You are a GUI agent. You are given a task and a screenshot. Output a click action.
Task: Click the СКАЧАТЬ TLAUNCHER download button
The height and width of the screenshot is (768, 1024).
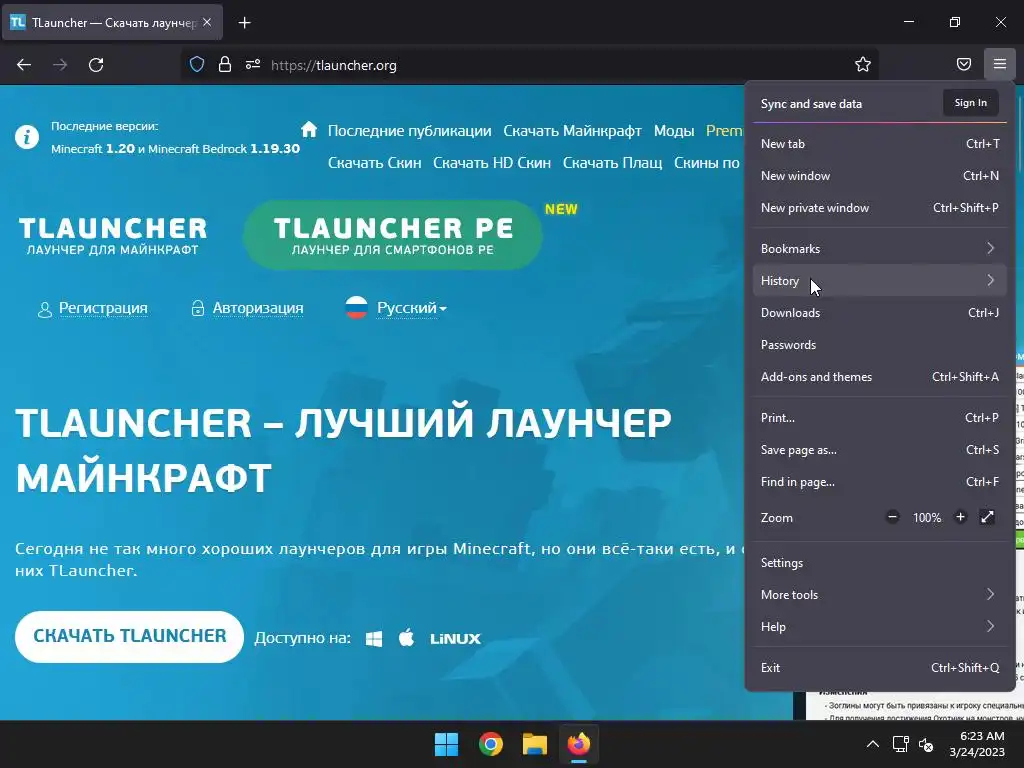tap(129, 637)
